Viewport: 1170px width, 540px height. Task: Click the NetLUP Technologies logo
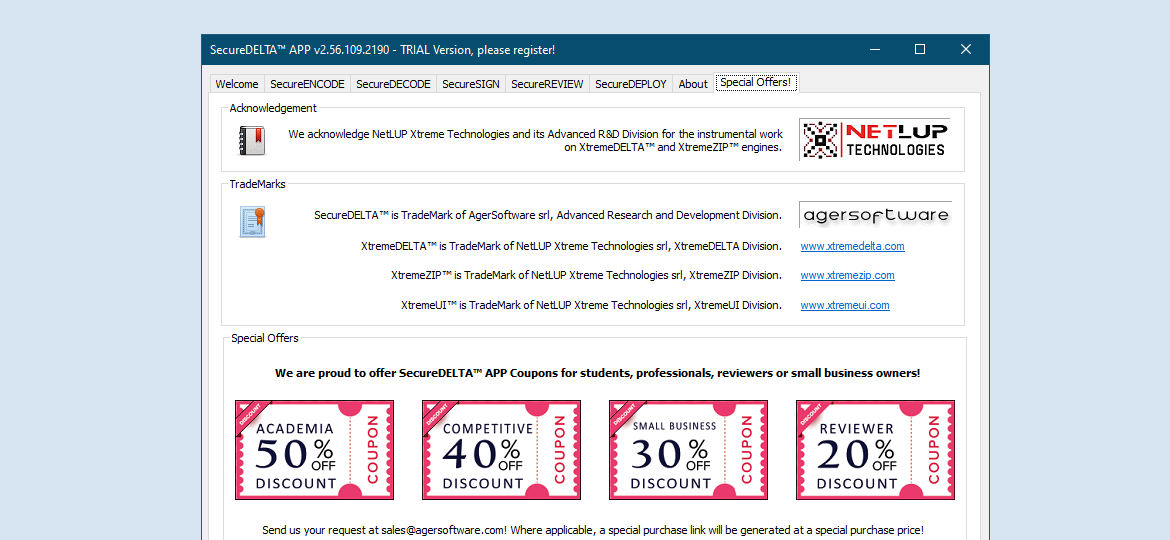pyautogui.click(x=875, y=140)
